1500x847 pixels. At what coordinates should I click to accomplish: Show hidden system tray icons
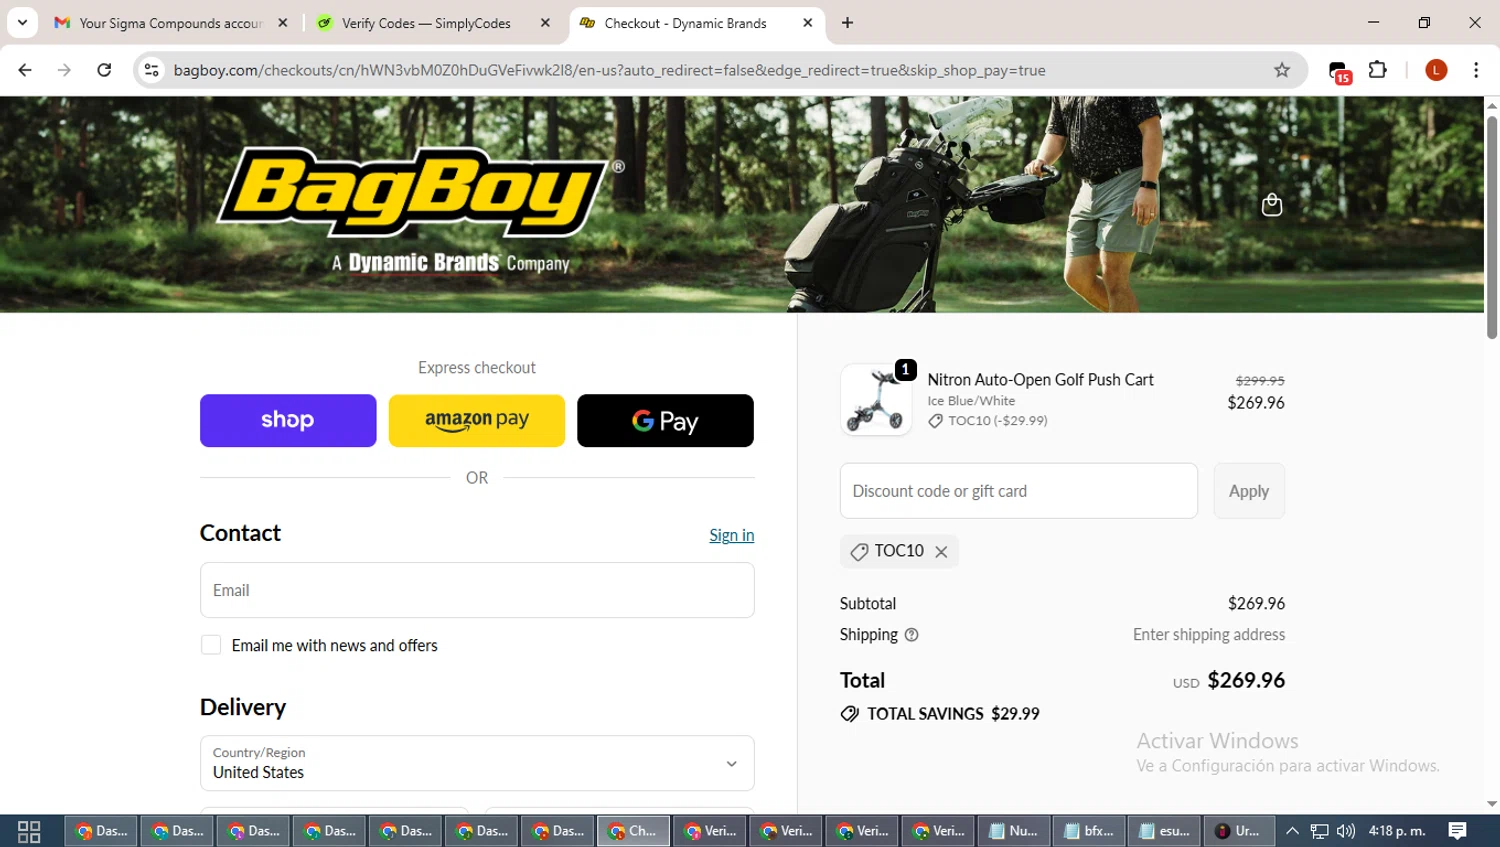pos(1292,831)
